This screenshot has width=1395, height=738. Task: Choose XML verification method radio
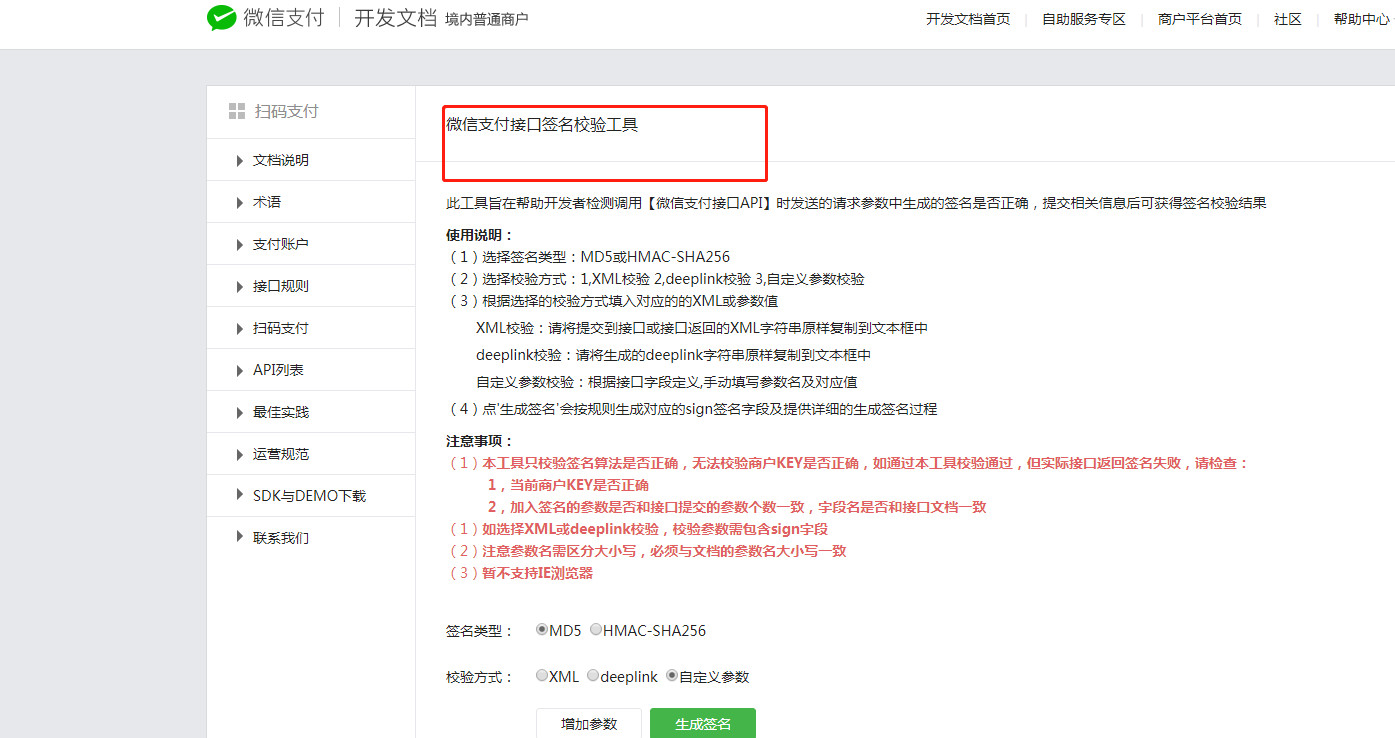click(x=542, y=676)
